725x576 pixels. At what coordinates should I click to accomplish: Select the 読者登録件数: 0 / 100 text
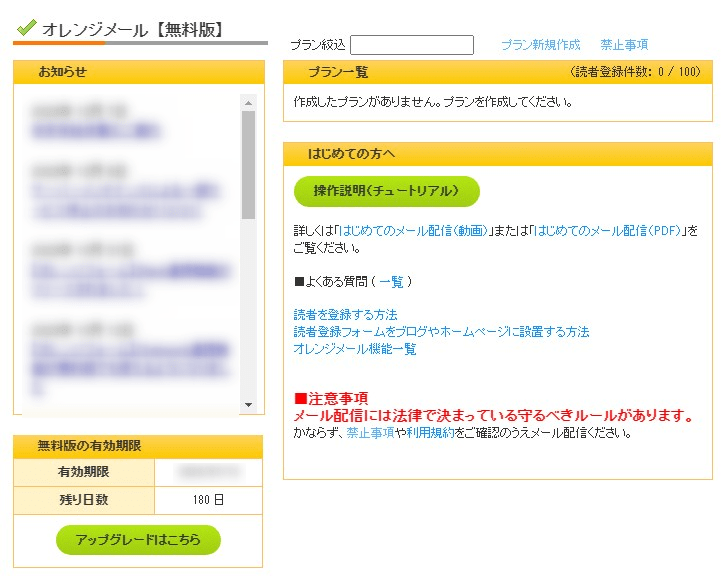[635, 72]
